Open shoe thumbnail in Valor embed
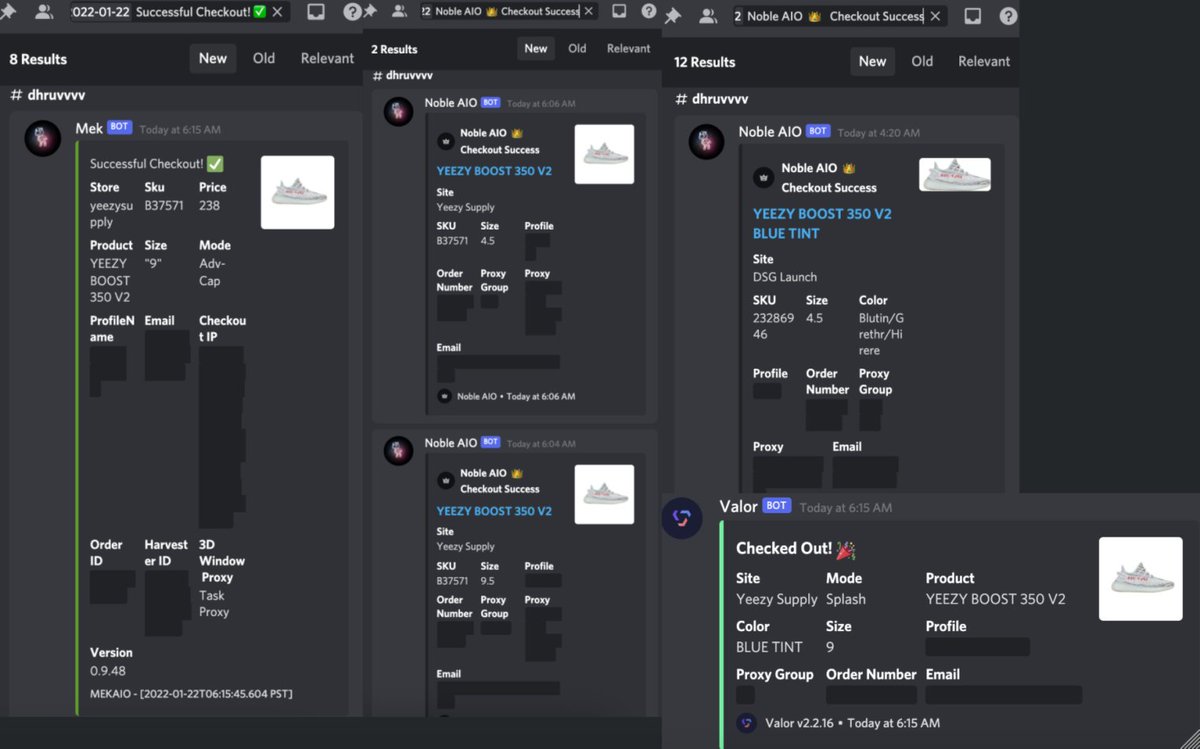Viewport: 1200px width, 749px height. tap(1141, 579)
